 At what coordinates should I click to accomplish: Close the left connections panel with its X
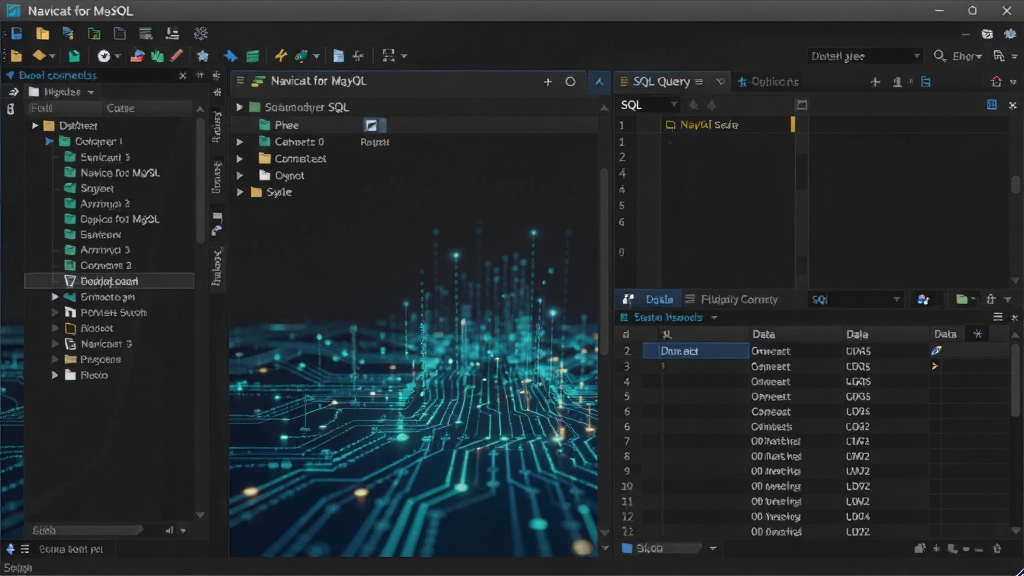click(x=183, y=76)
